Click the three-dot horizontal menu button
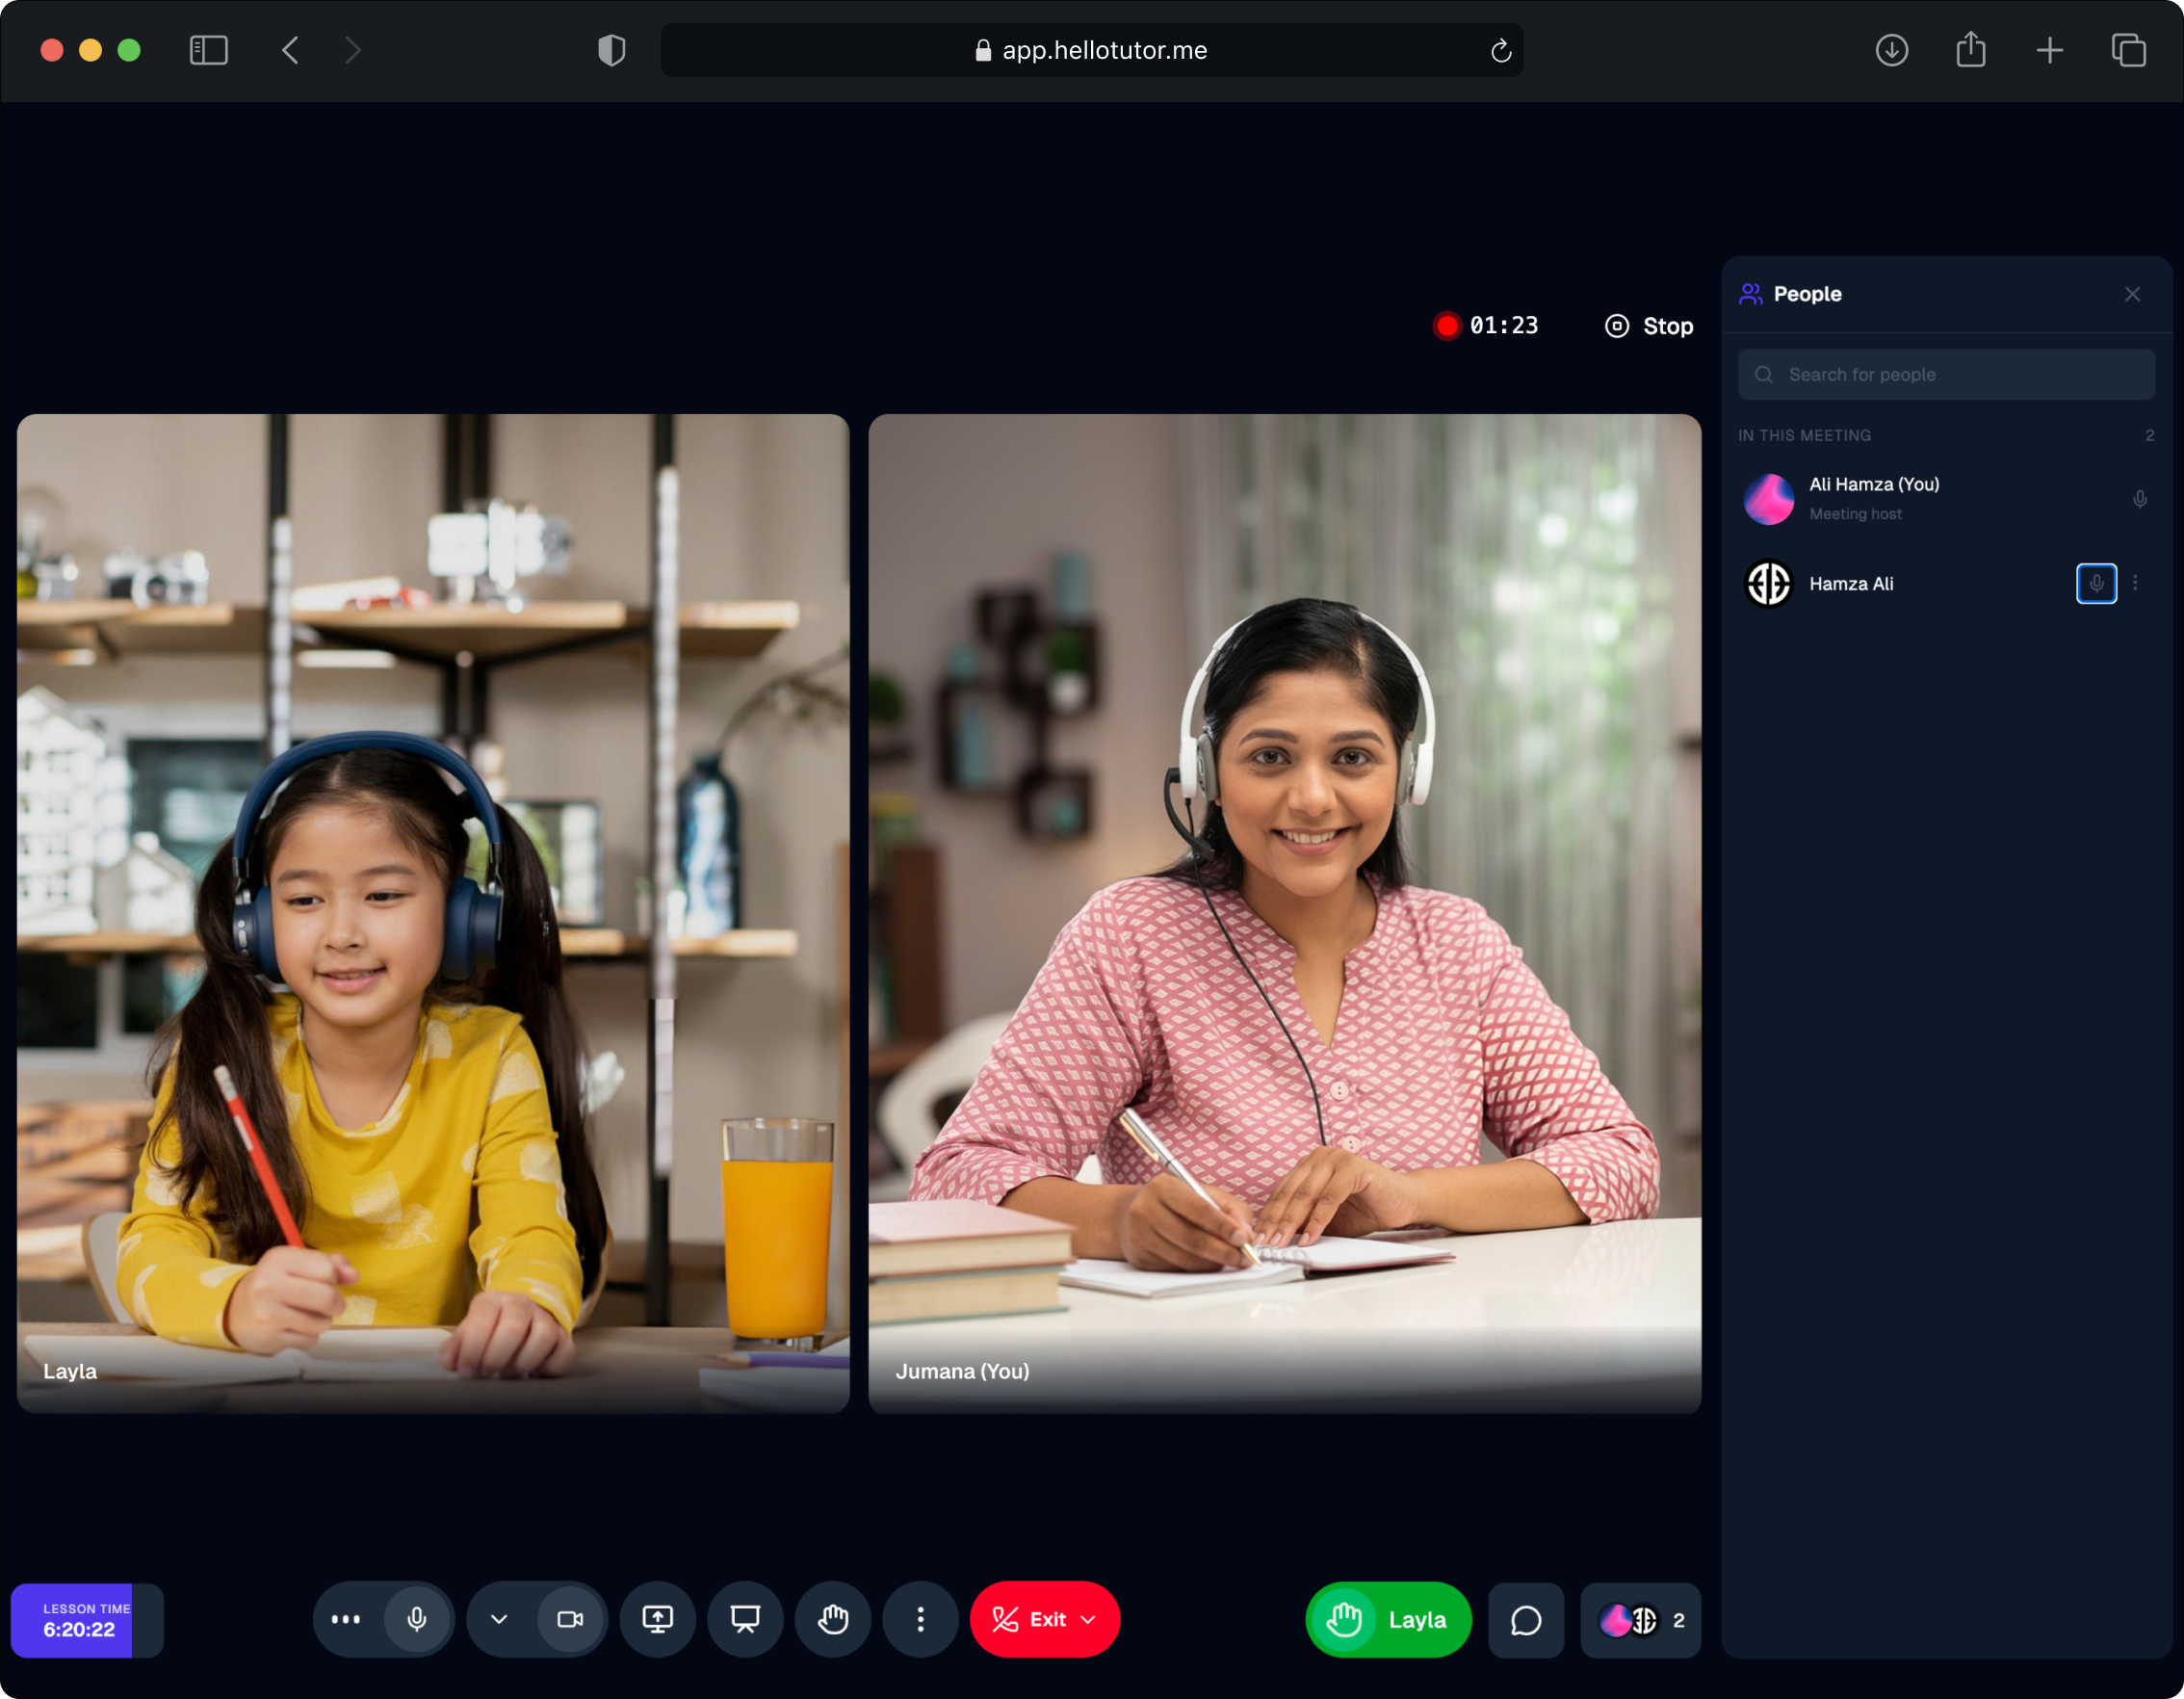Image resolution: width=2184 pixels, height=1699 pixels. 346,1619
